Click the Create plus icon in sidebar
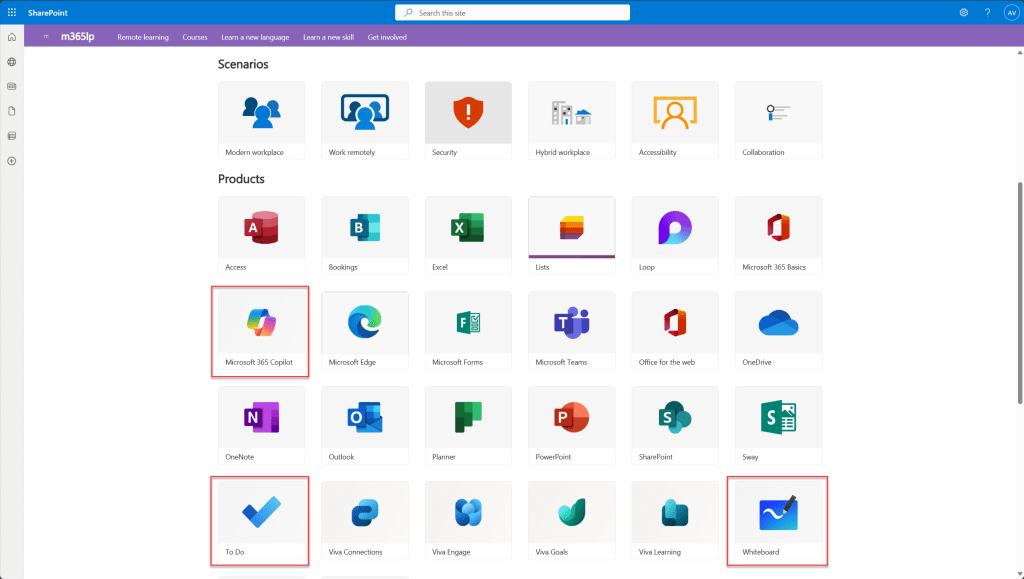Screen dimensions: 1024x579 [12, 160]
